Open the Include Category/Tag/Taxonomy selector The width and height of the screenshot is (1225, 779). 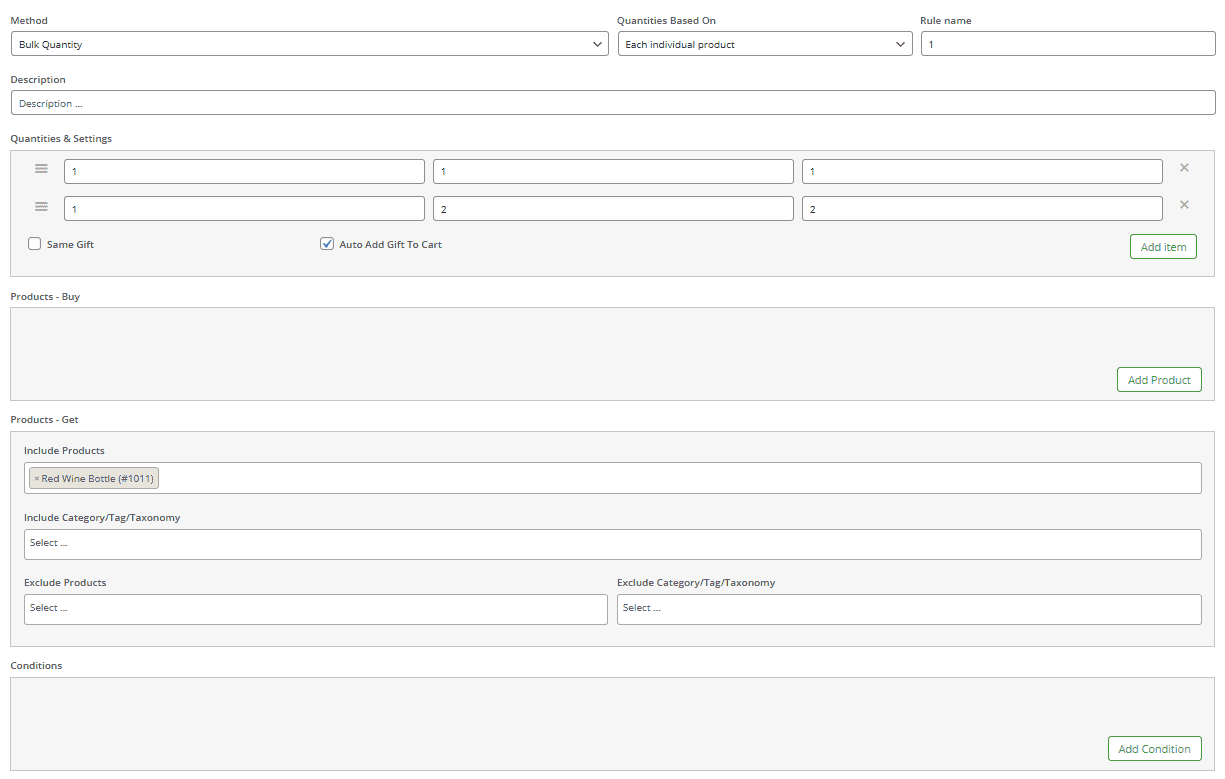coord(612,543)
